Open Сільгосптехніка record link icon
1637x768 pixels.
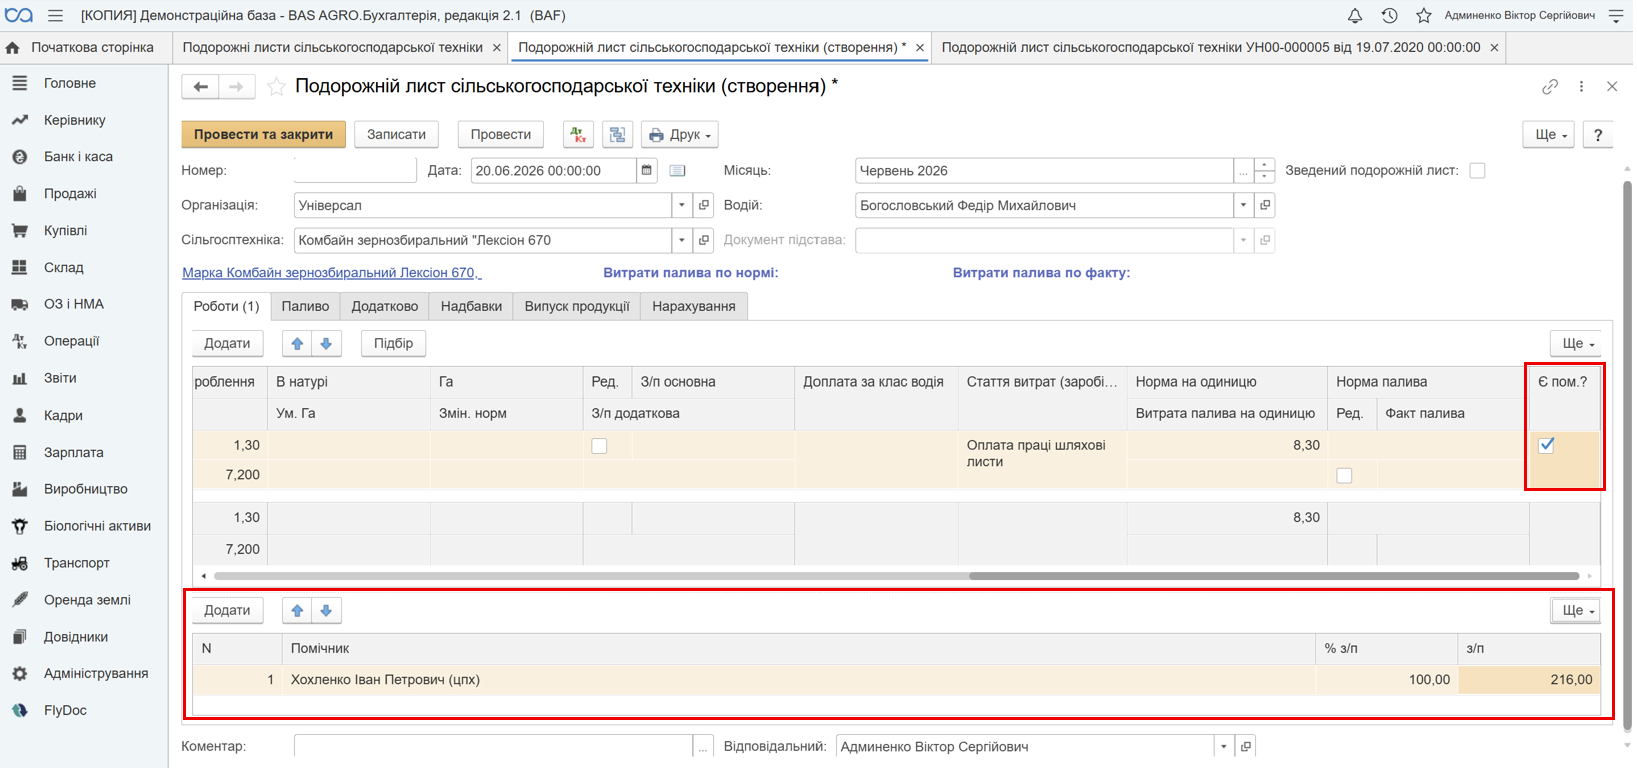coord(704,240)
